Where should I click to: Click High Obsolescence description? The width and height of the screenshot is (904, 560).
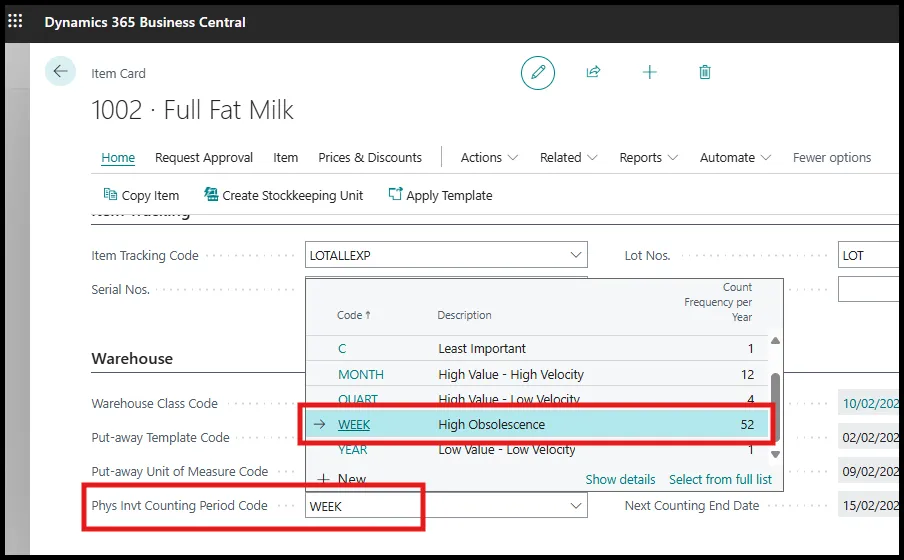click(491, 424)
